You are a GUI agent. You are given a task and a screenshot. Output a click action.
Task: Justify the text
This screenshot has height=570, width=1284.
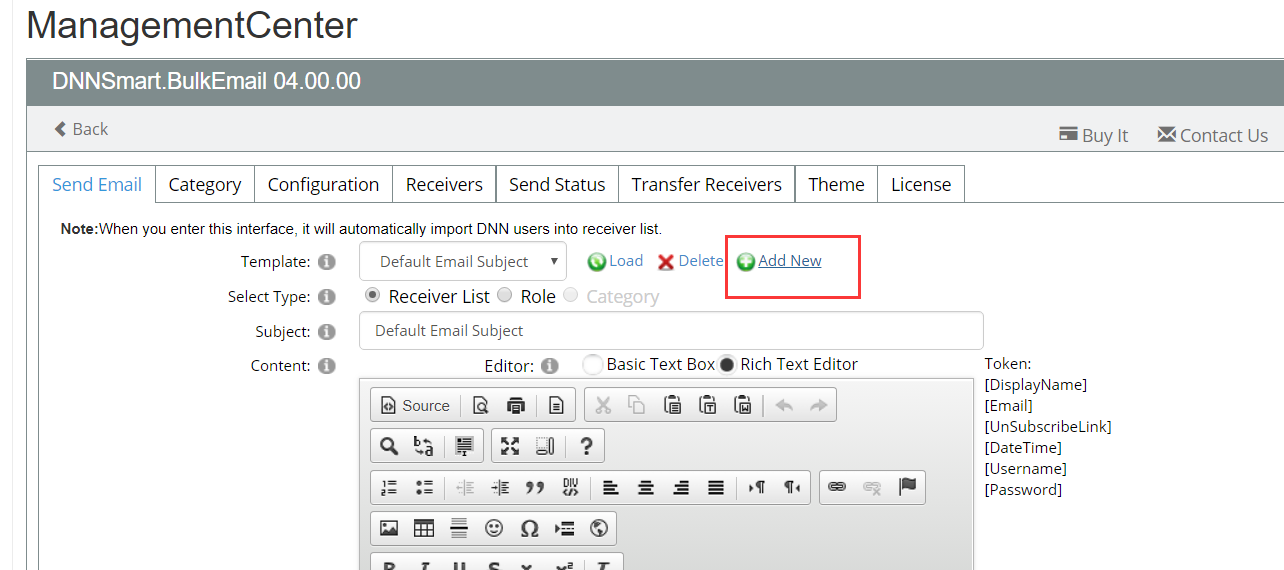pyautogui.click(x=716, y=487)
